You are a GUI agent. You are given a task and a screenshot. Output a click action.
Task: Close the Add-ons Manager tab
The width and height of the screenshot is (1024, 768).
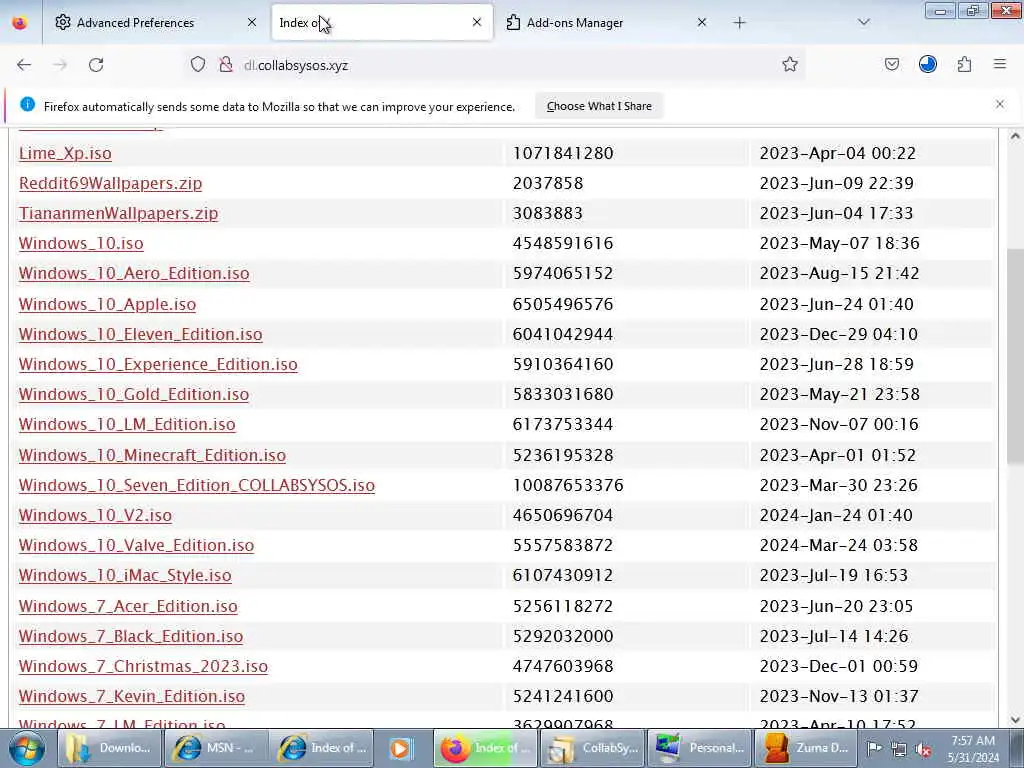[701, 23]
